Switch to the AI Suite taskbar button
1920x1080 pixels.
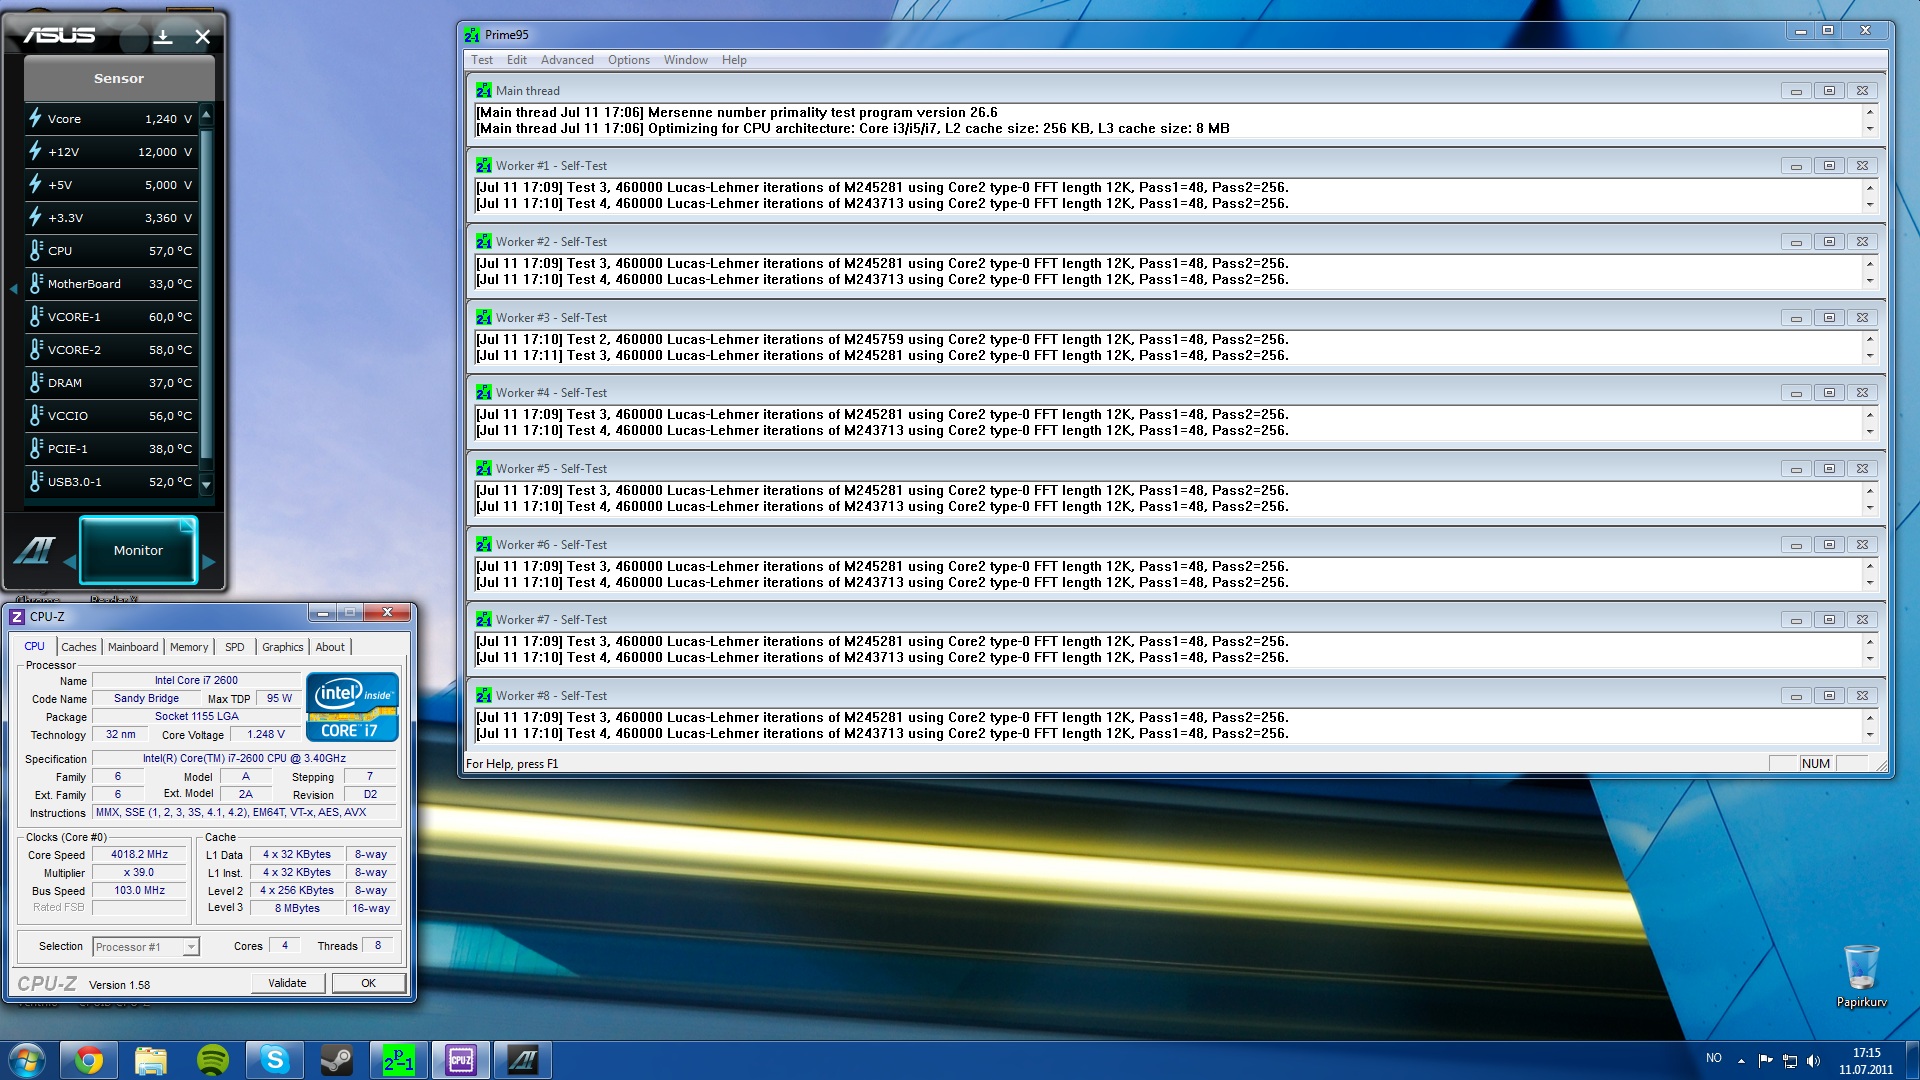coord(523,1060)
